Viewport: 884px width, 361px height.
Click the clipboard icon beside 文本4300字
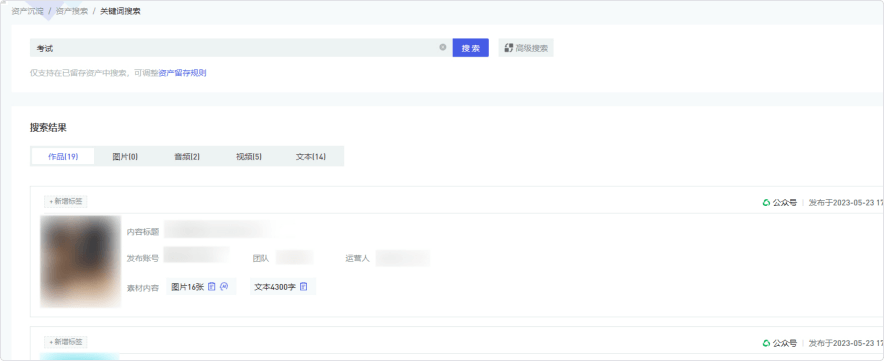click(x=303, y=287)
